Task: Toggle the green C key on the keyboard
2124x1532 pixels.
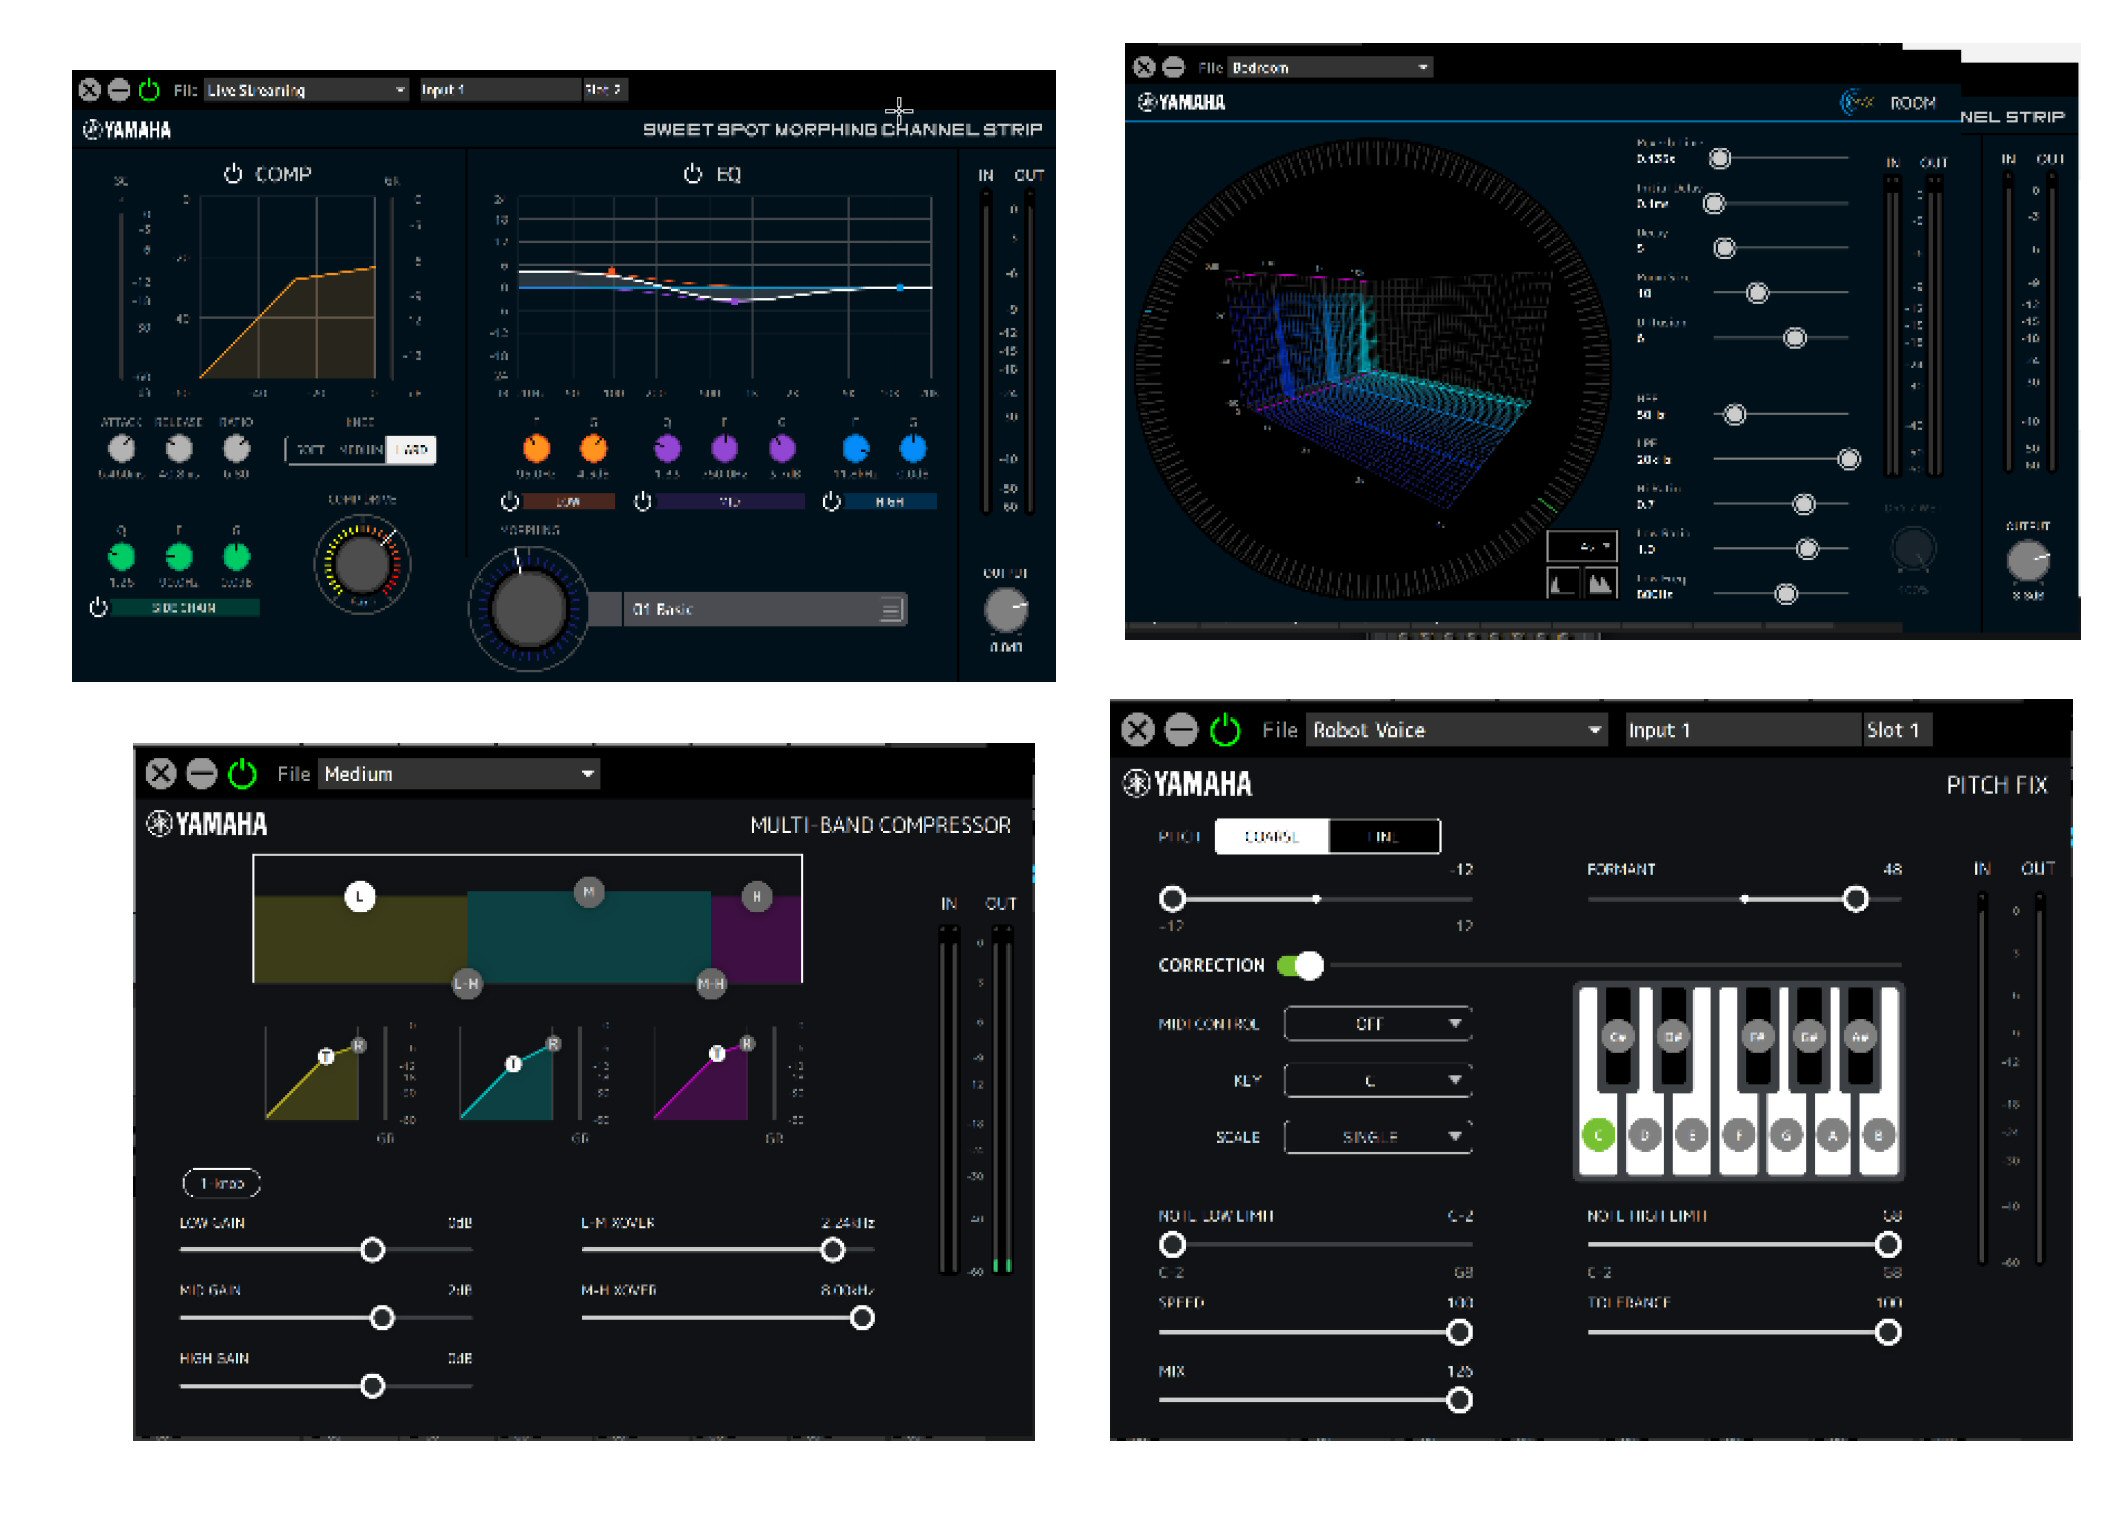Action: [1598, 1134]
